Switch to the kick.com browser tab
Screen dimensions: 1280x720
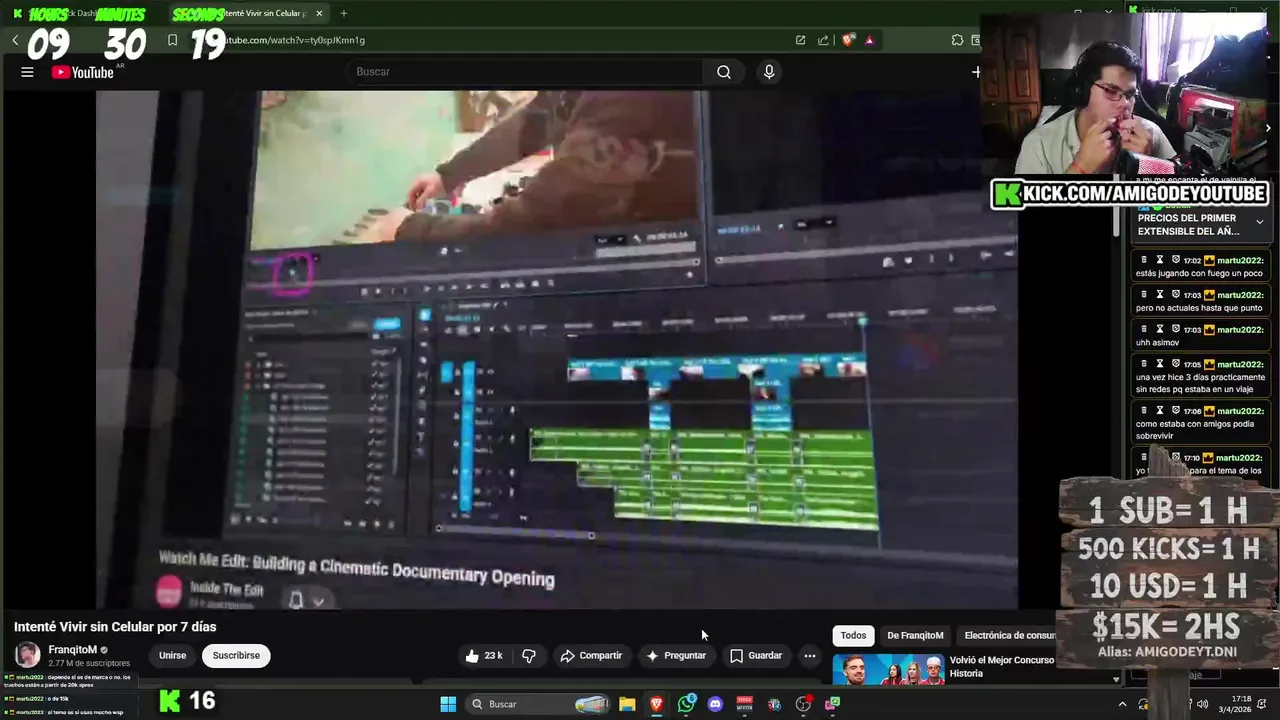coord(1160,10)
